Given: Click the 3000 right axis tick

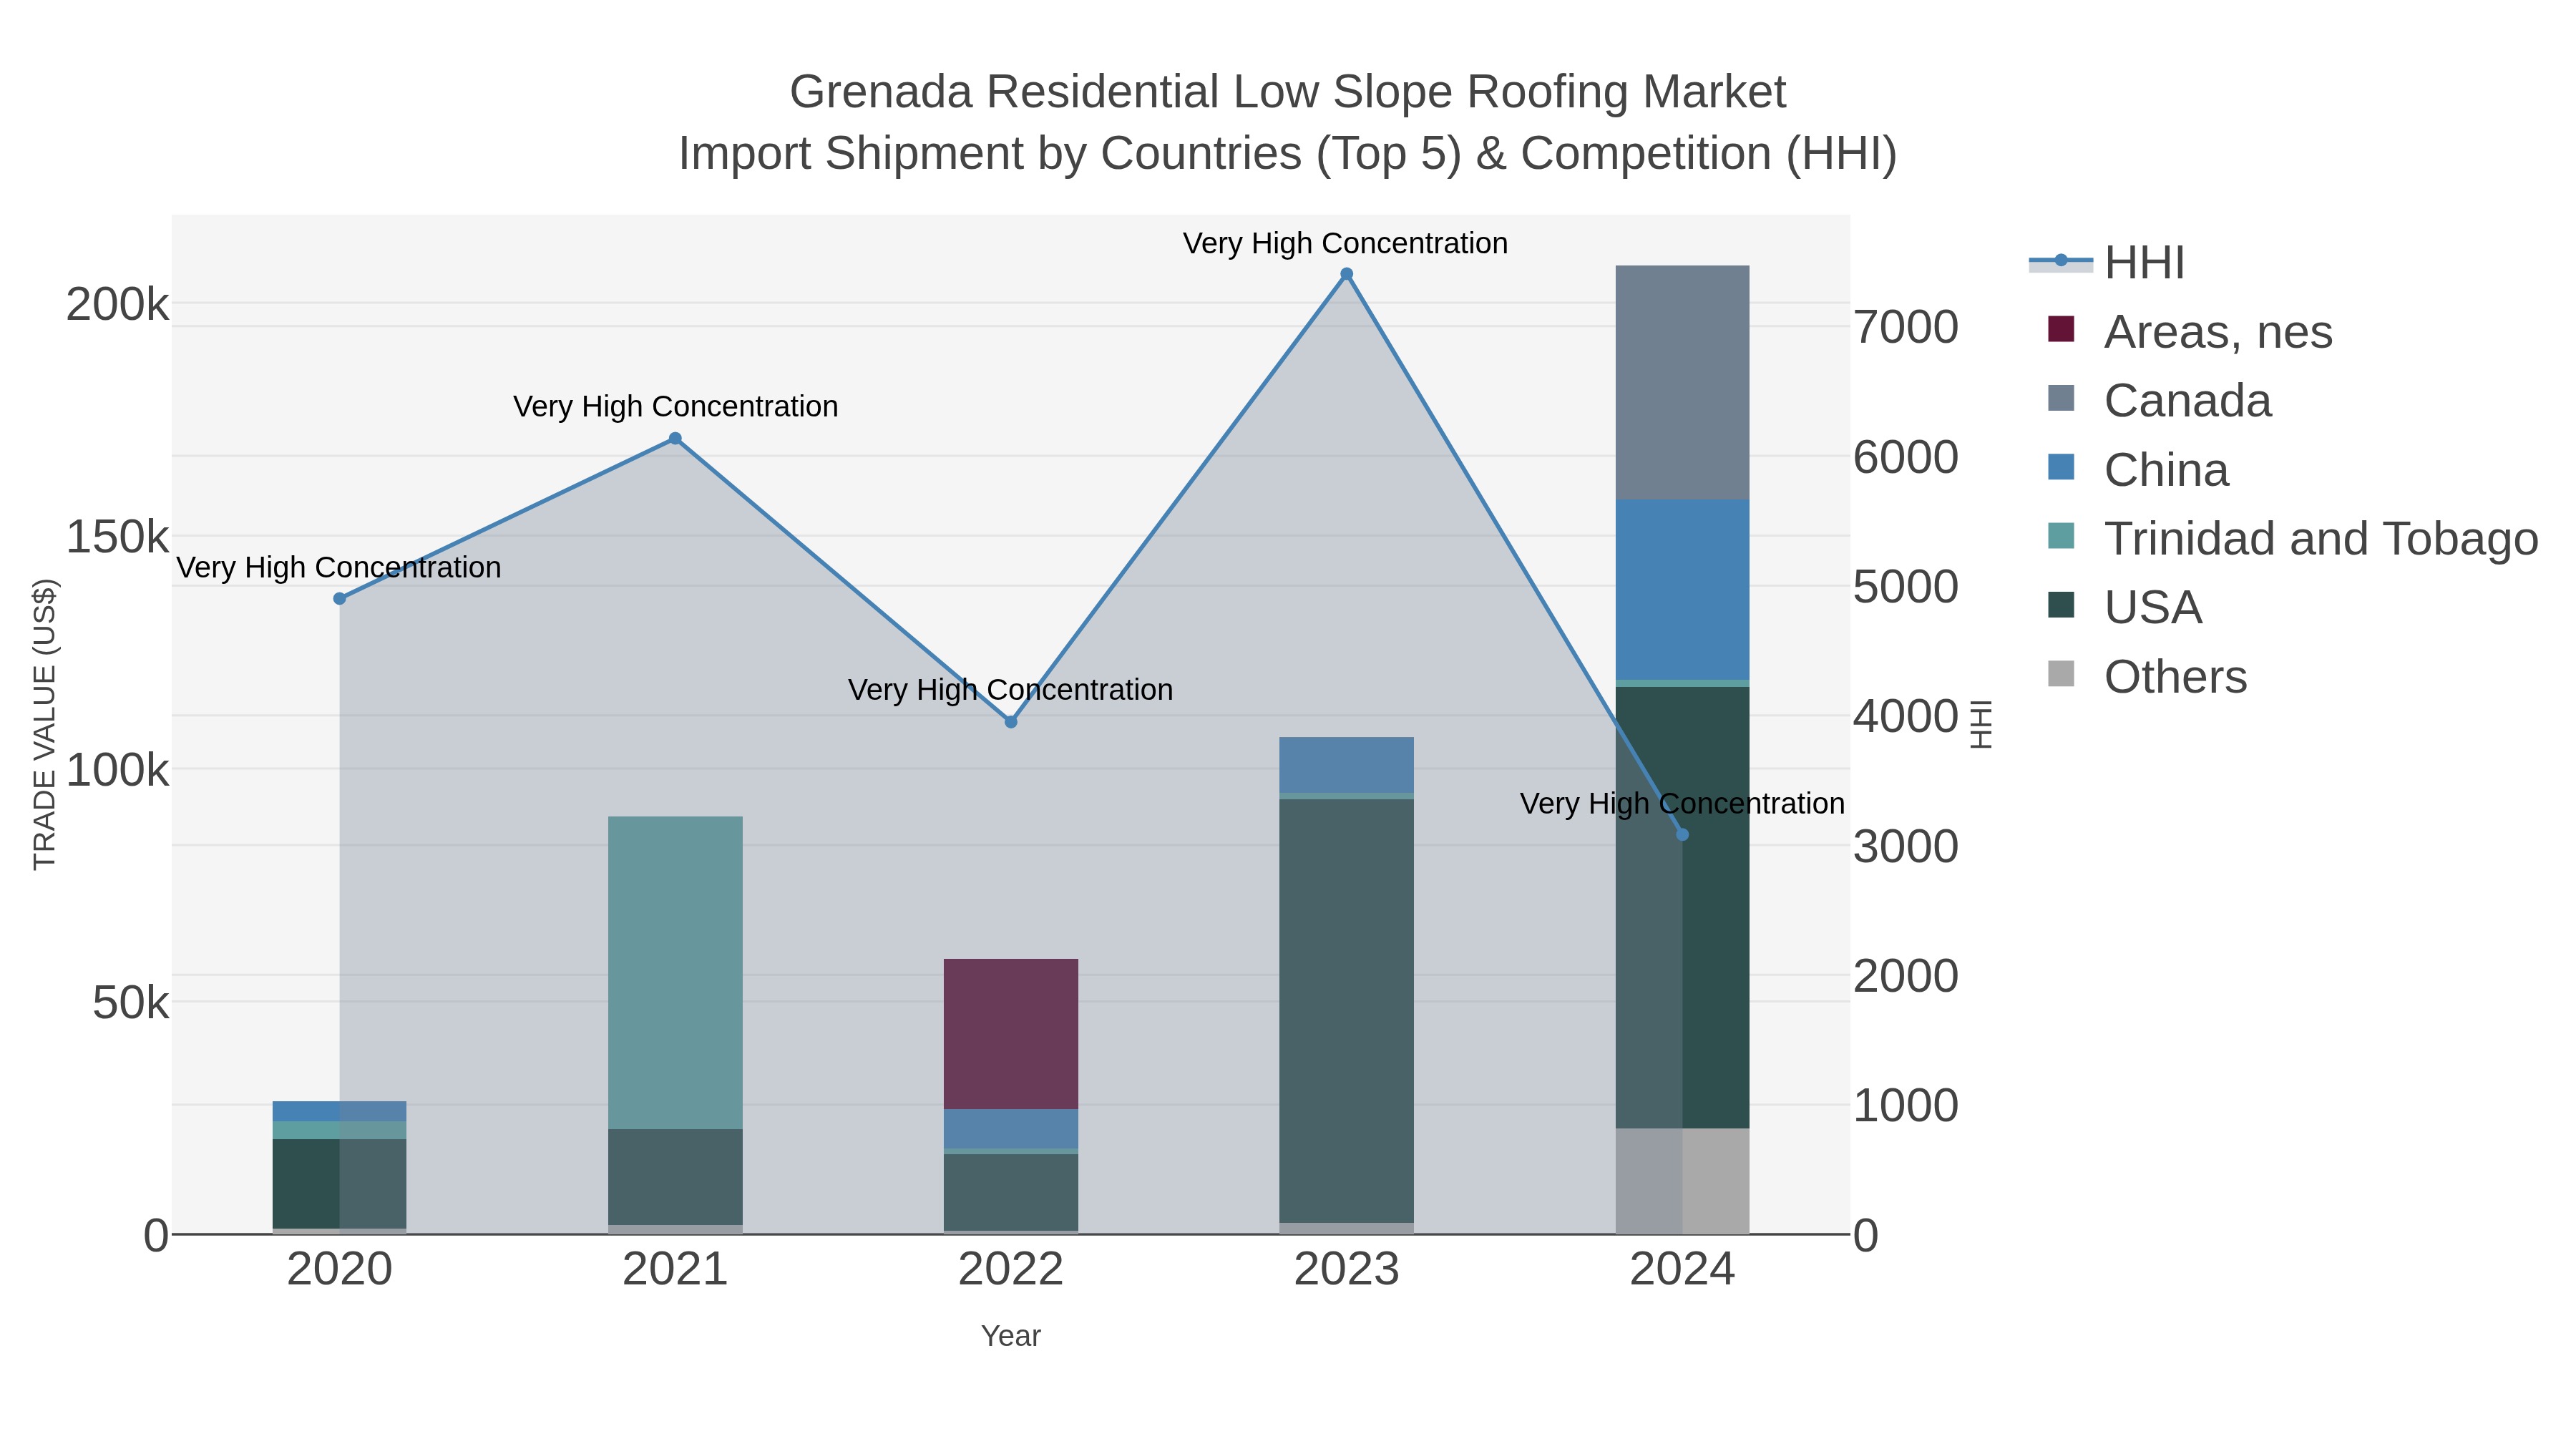Looking at the screenshot, I should coord(1906,846).
